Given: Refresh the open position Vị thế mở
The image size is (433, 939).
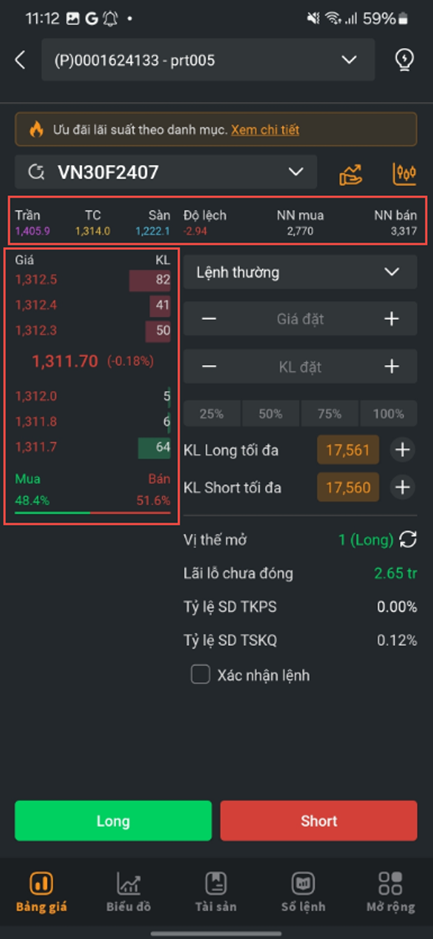Looking at the screenshot, I should click(408, 540).
